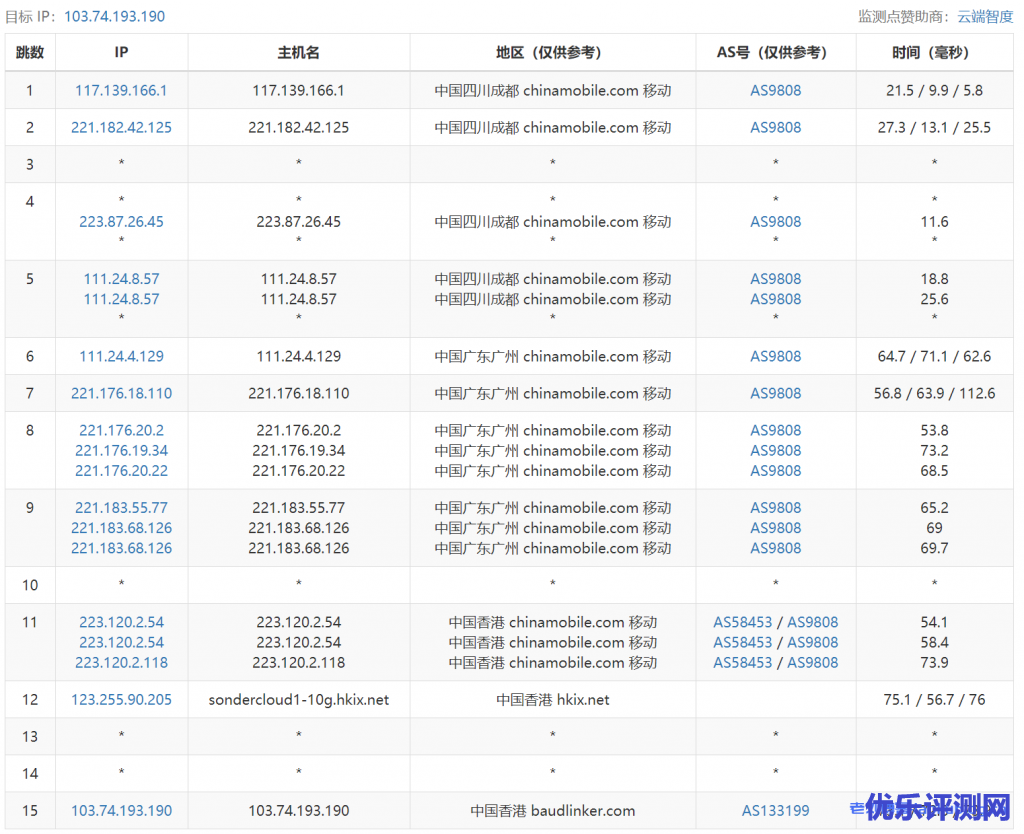Open the AS133199 link in hop 15
The image size is (1024, 834).
(x=775, y=810)
